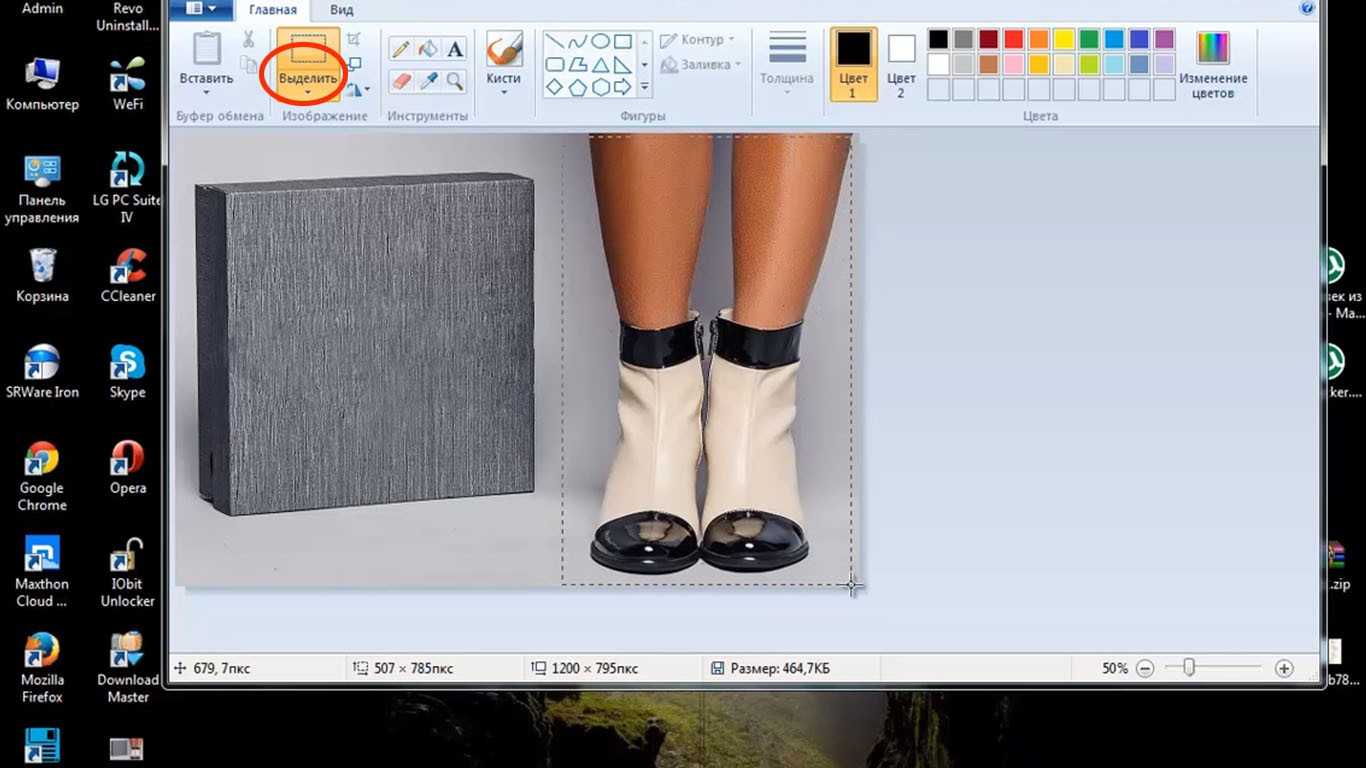Click the Brushes (Кисти) icon
Screen dimensions: 1366x768
(503, 48)
